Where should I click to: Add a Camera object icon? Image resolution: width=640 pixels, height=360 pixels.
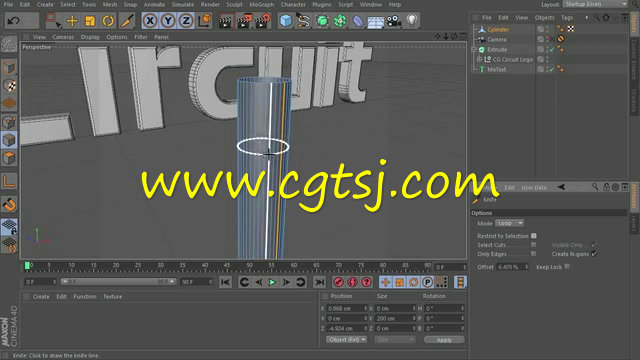(394, 20)
